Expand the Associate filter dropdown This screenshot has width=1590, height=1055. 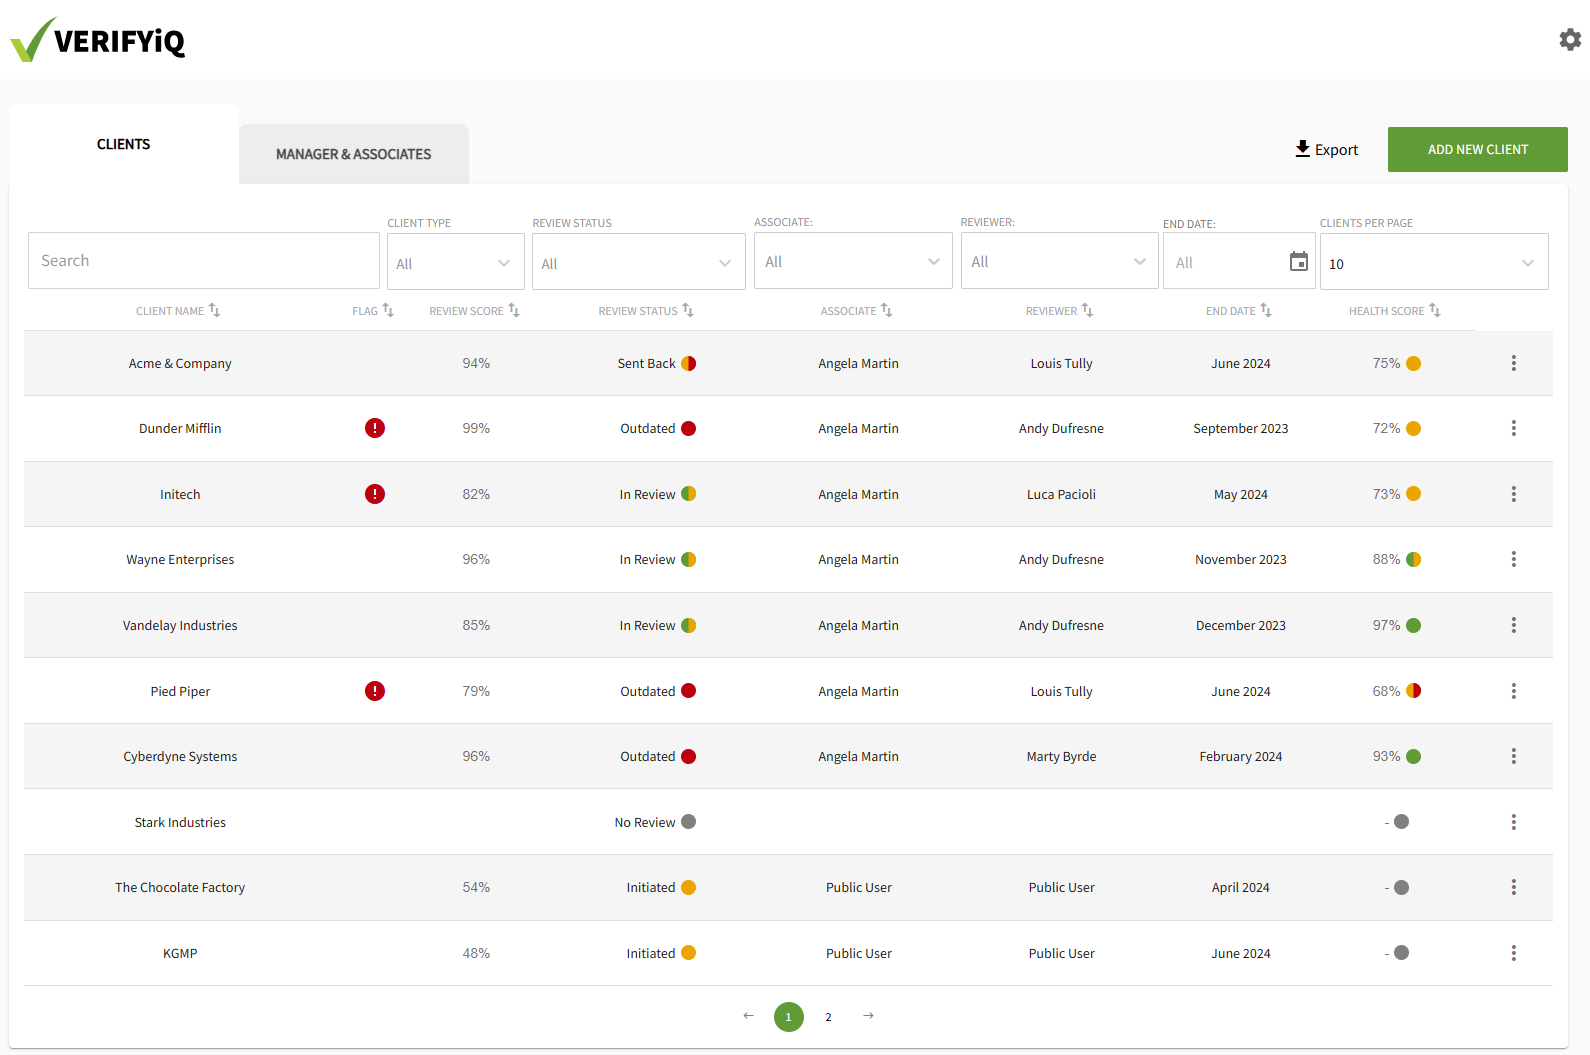click(853, 261)
